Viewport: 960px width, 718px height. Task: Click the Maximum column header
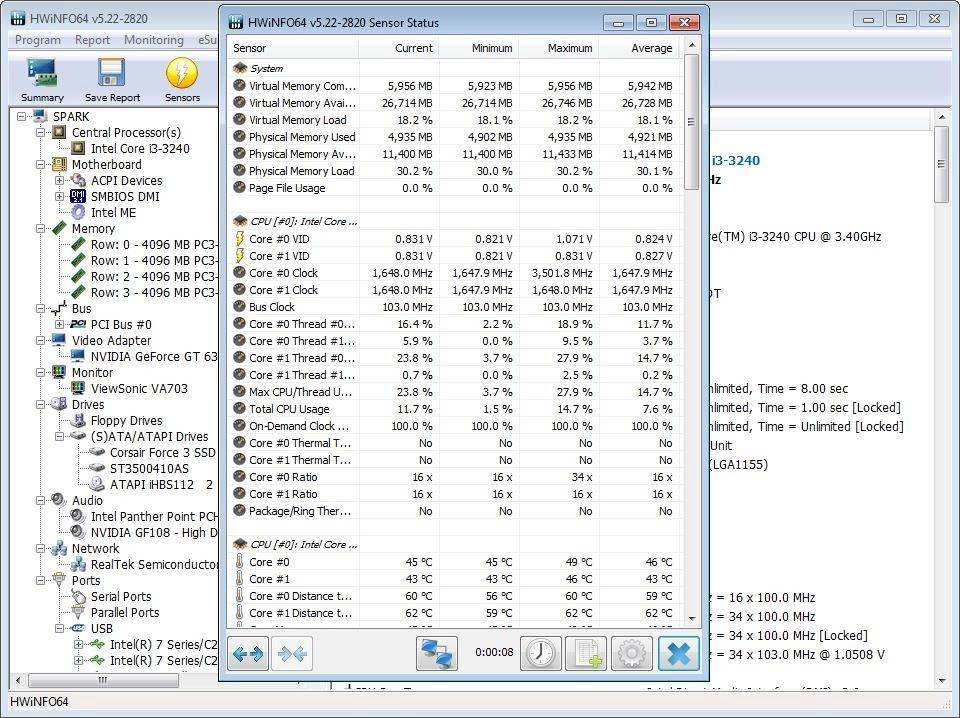[559, 48]
